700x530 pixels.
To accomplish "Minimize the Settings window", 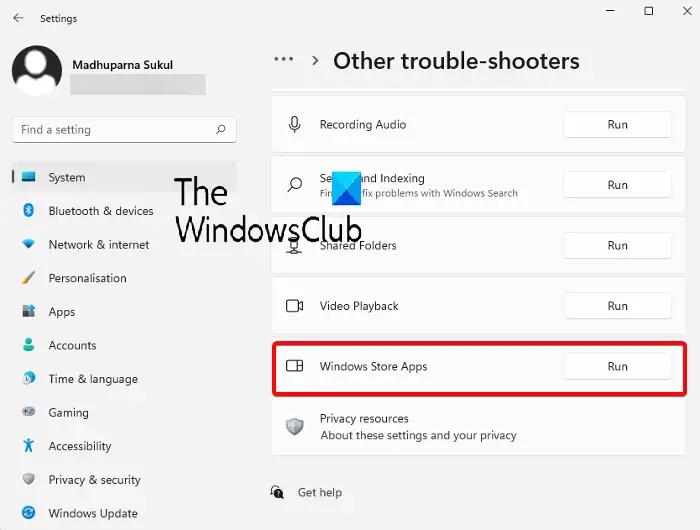I will pos(610,11).
